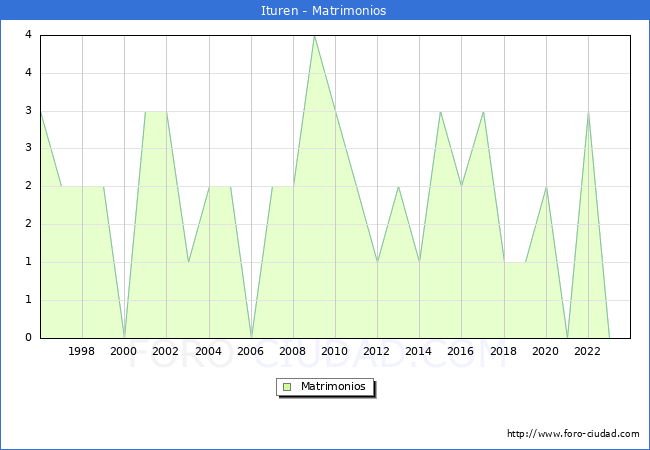The image size is (650, 450).
Task: Select the 2020 year label
Action: [x=546, y=351]
